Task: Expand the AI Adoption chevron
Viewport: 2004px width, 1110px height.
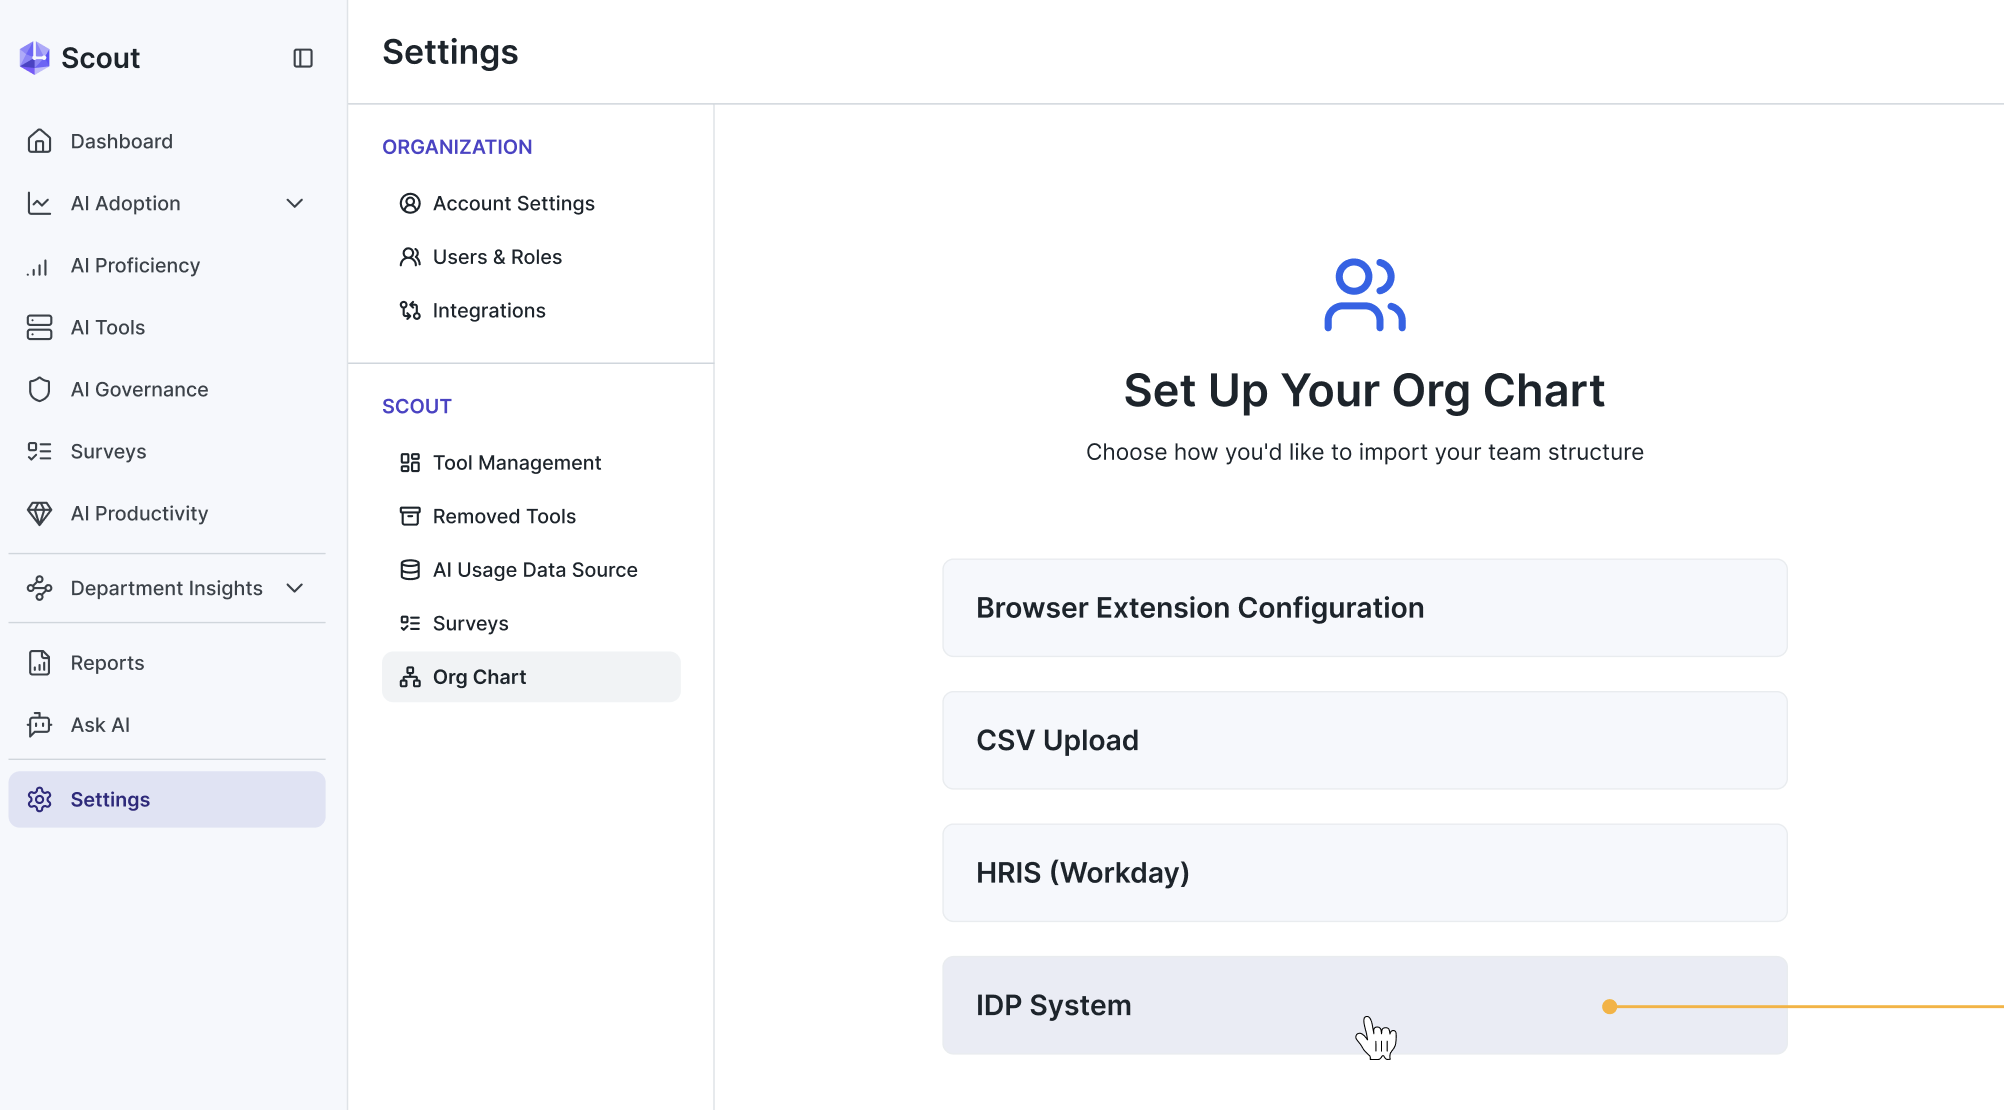Action: (295, 203)
